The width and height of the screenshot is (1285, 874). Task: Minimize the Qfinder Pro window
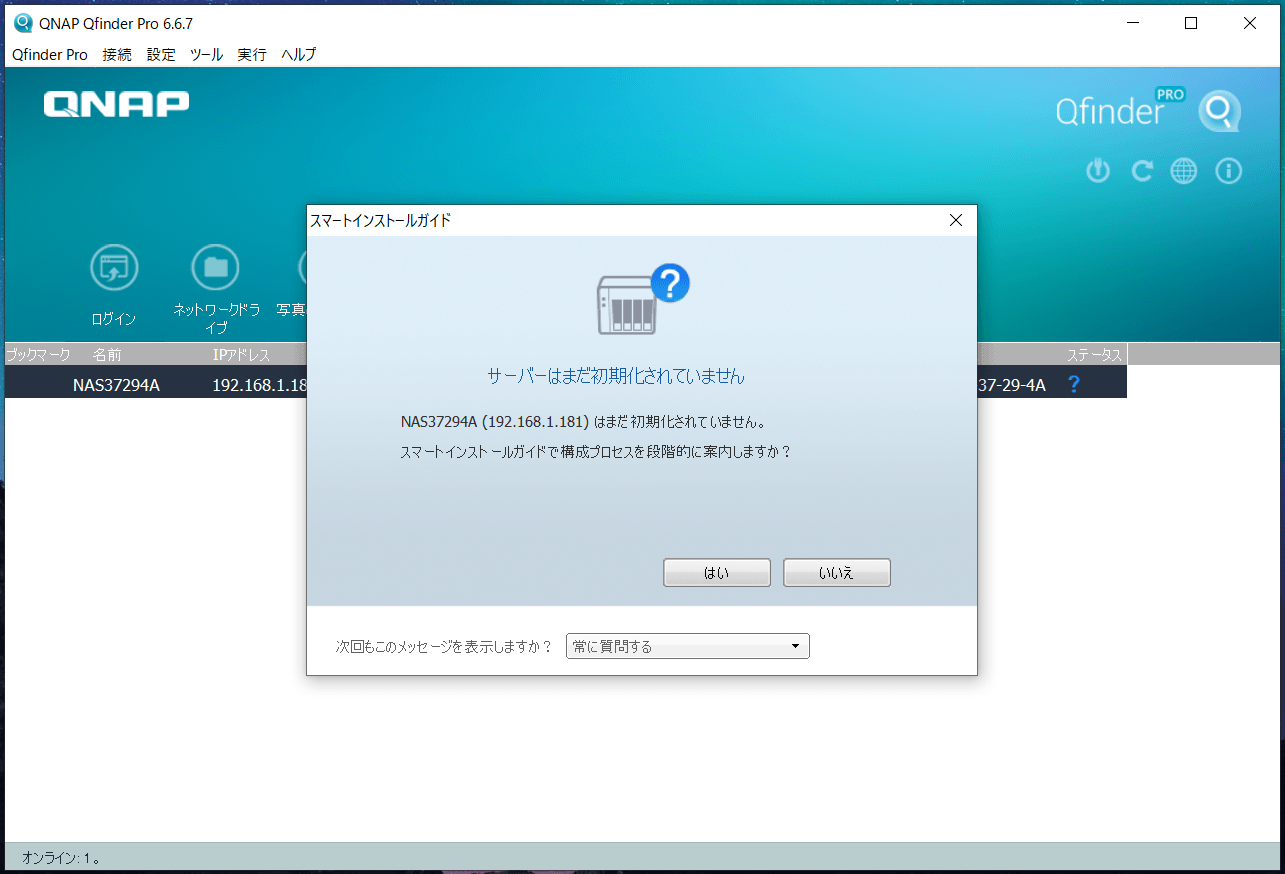point(1132,24)
